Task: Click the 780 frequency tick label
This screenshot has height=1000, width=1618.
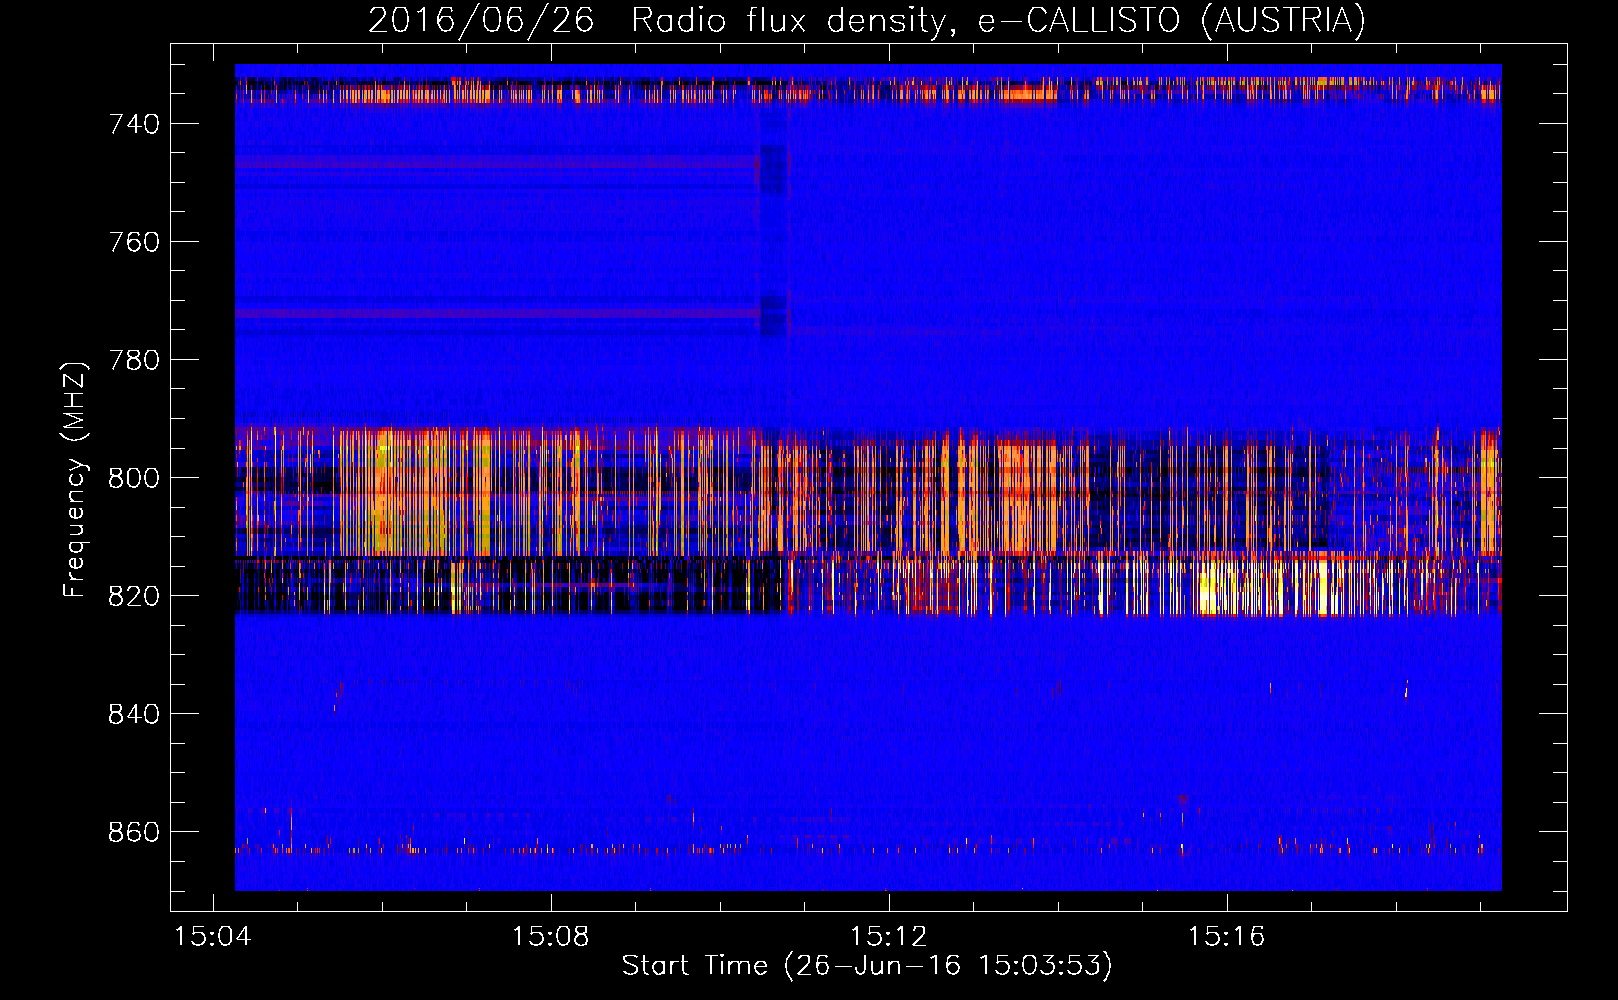Action: tap(134, 360)
